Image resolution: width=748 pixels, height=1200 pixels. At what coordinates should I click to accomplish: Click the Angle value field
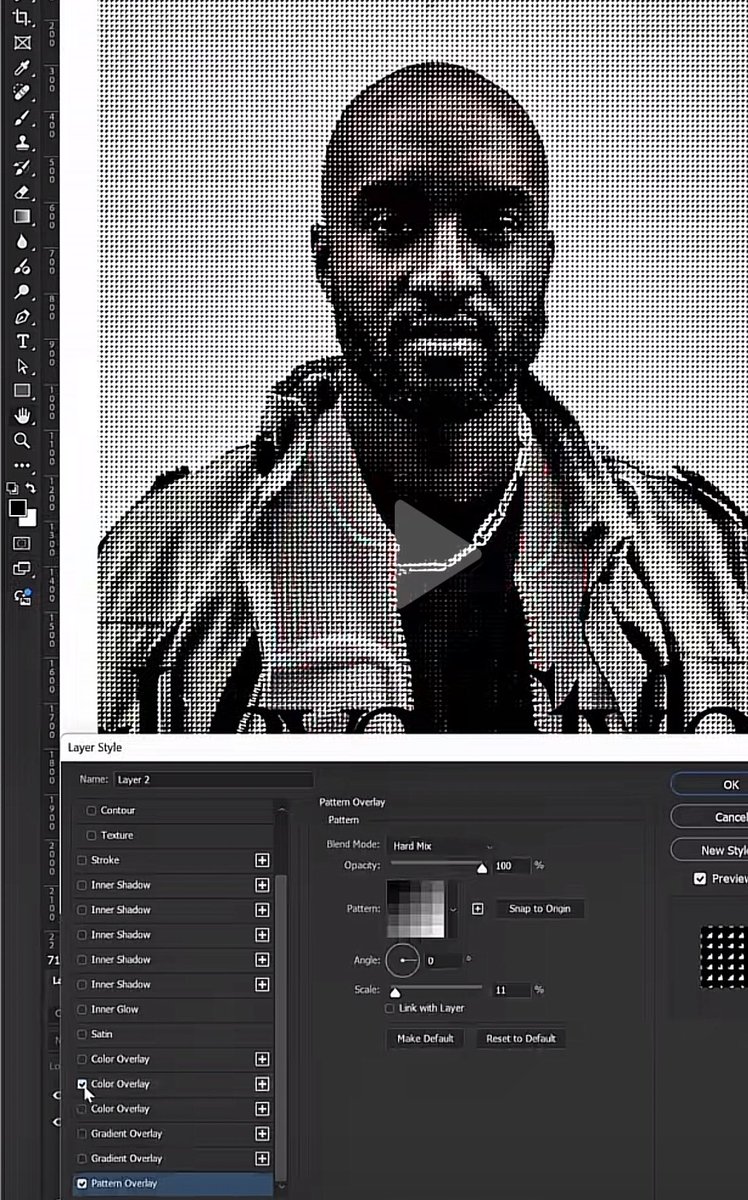443,960
